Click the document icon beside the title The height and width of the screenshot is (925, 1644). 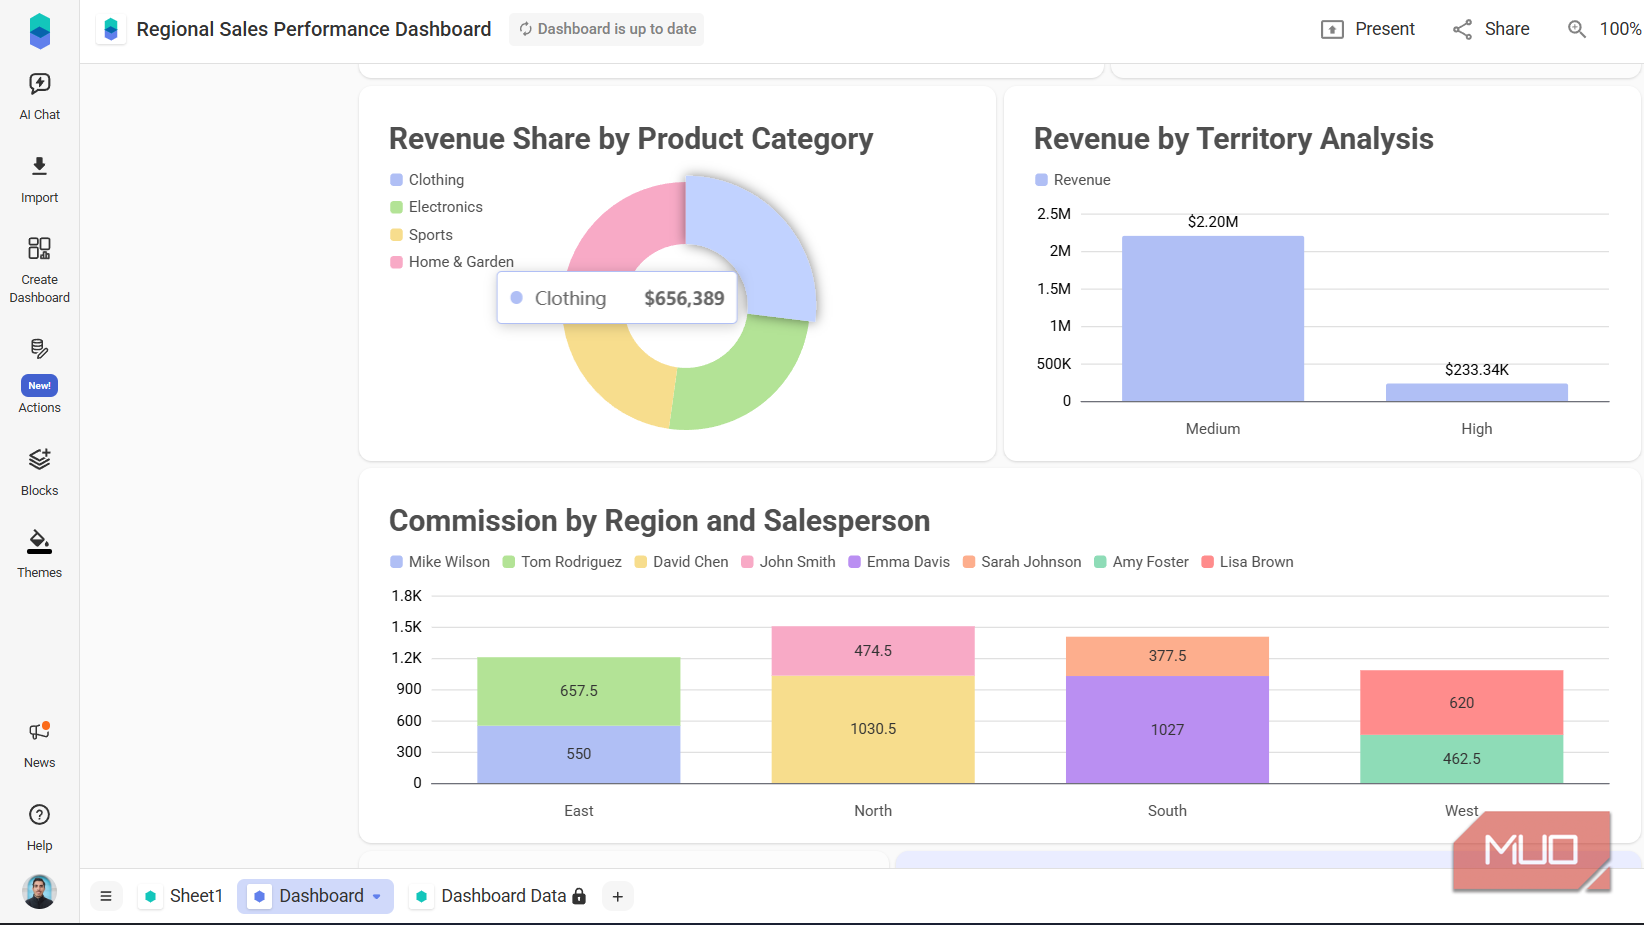point(111,29)
